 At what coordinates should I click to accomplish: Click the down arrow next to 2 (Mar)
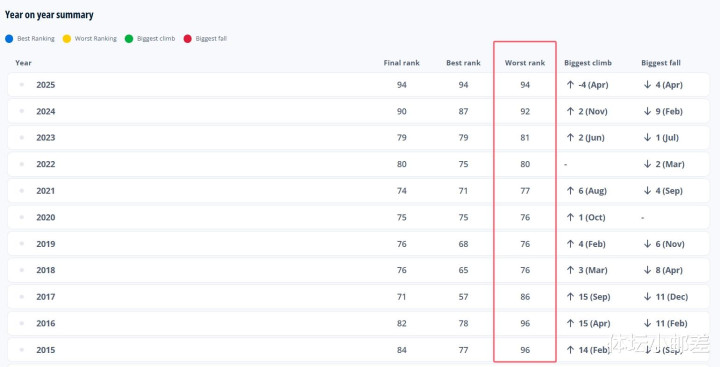point(647,164)
